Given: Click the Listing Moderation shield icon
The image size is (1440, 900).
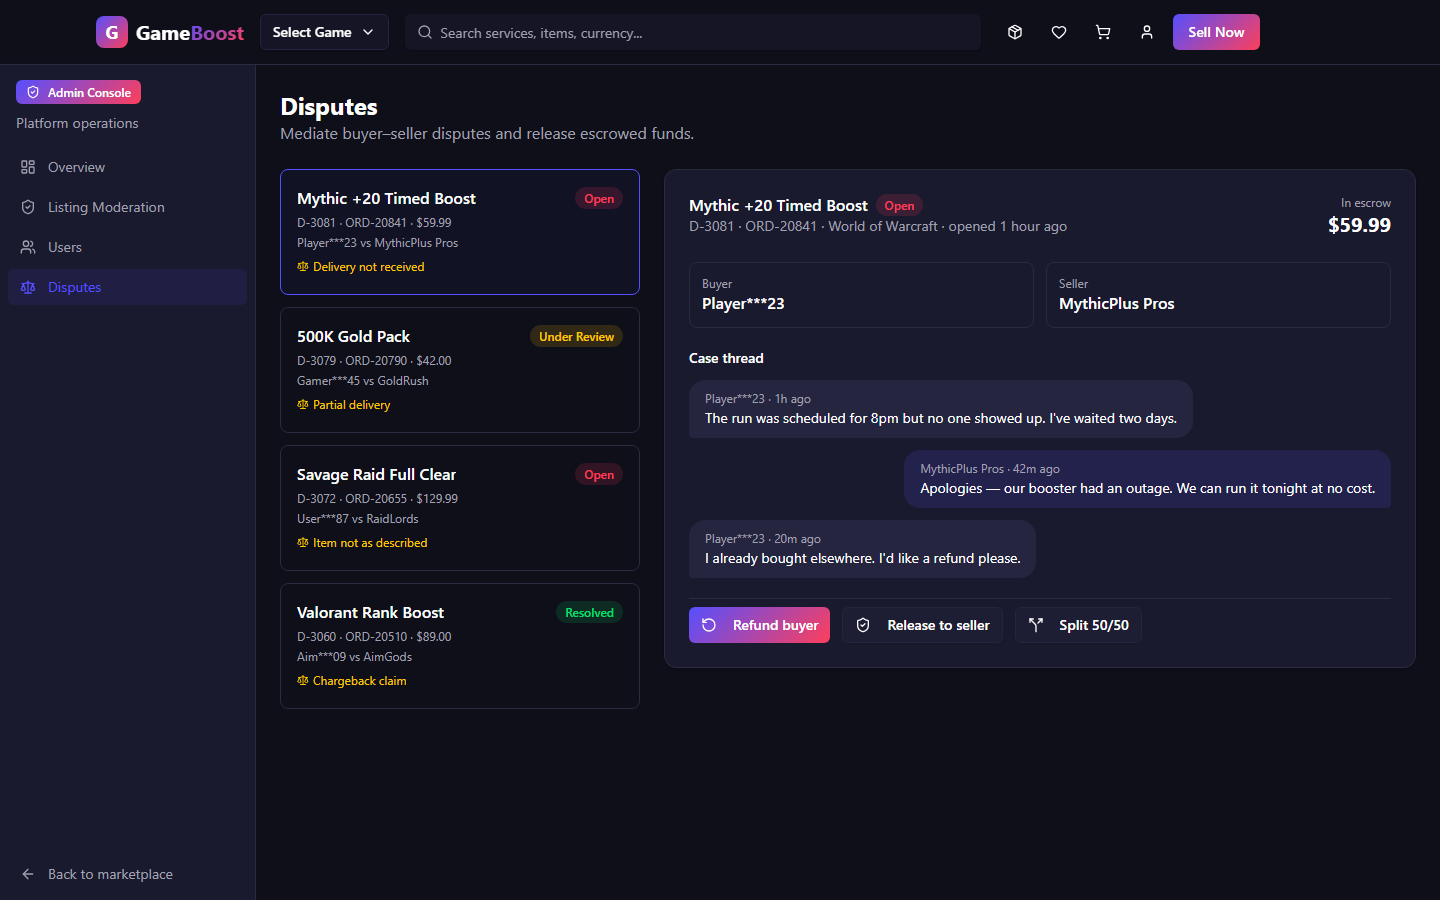Looking at the screenshot, I should click(28, 207).
